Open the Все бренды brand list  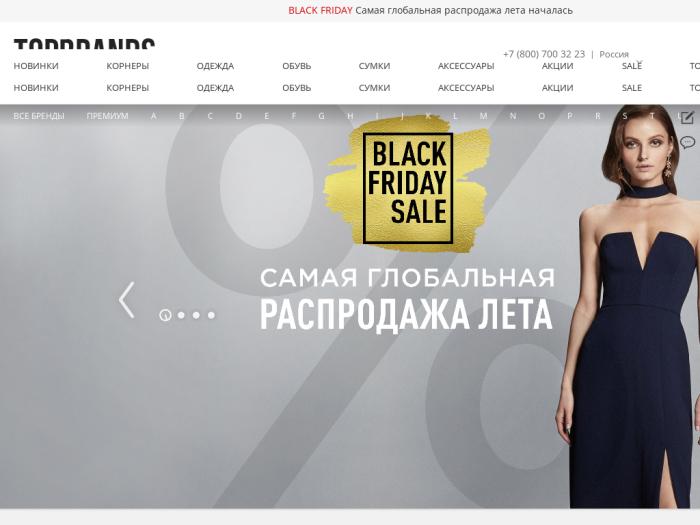39,116
